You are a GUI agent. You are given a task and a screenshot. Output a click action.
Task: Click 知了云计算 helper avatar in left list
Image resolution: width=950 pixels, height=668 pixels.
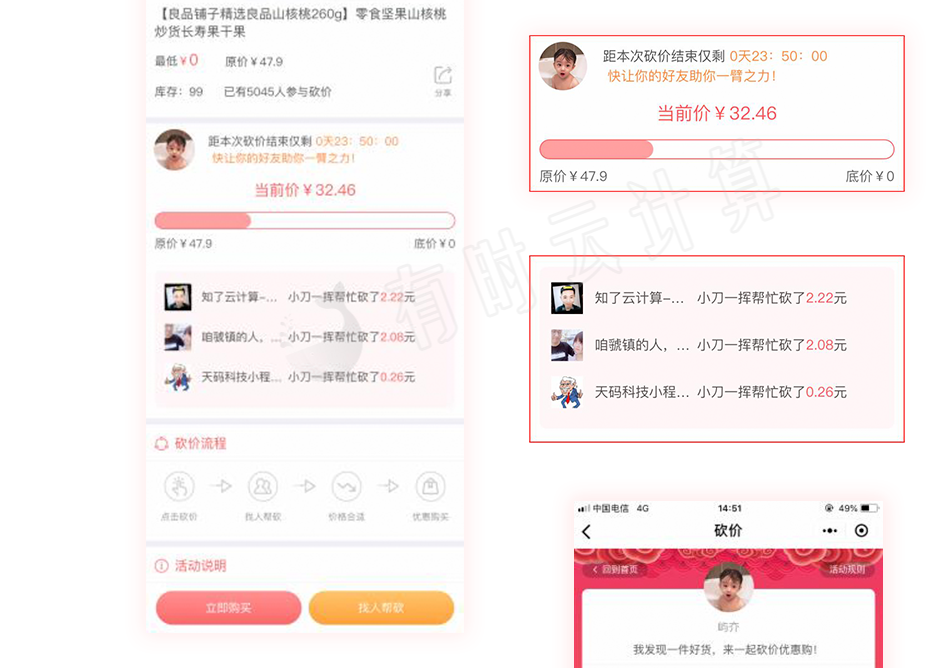[178, 297]
